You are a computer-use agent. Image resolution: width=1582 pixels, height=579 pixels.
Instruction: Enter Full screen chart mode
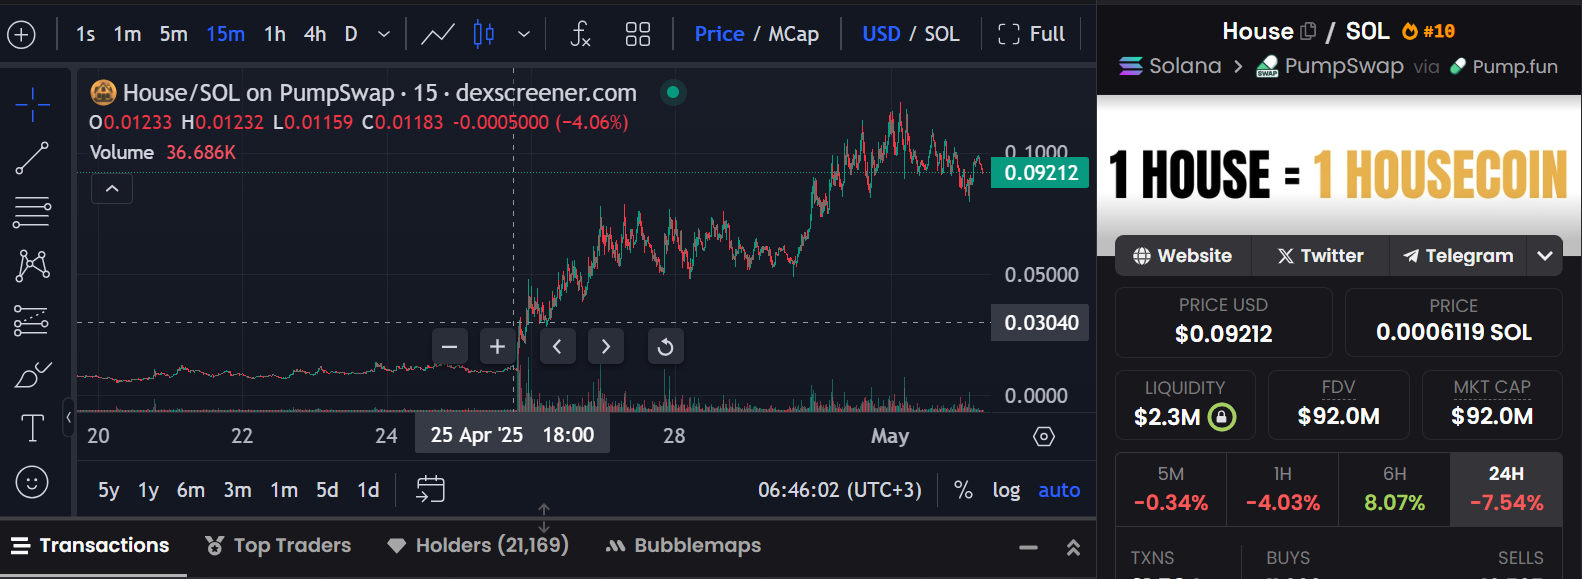[1031, 34]
